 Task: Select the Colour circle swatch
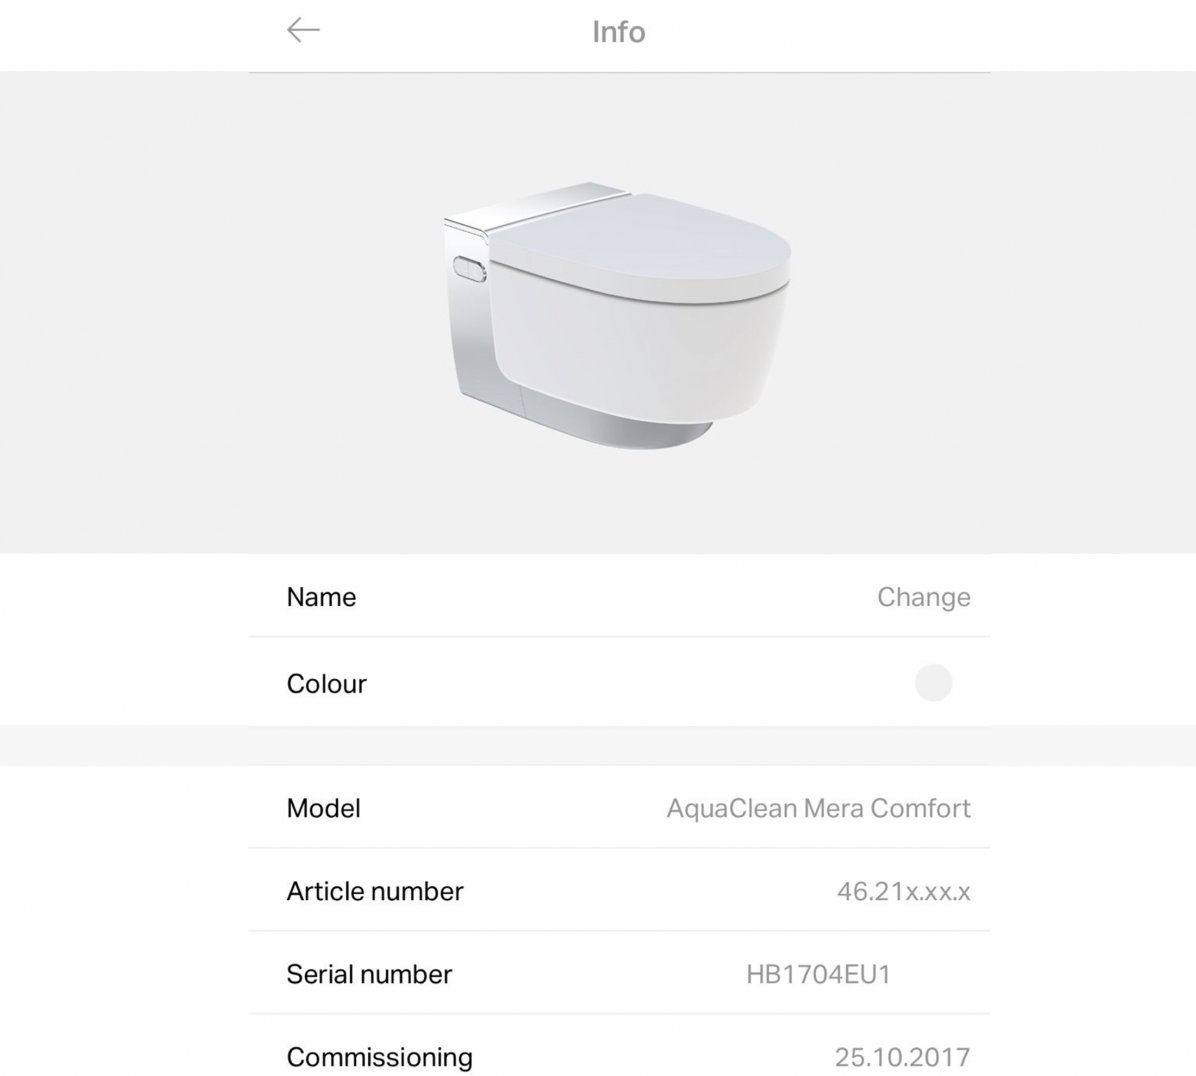tap(933, 683)
